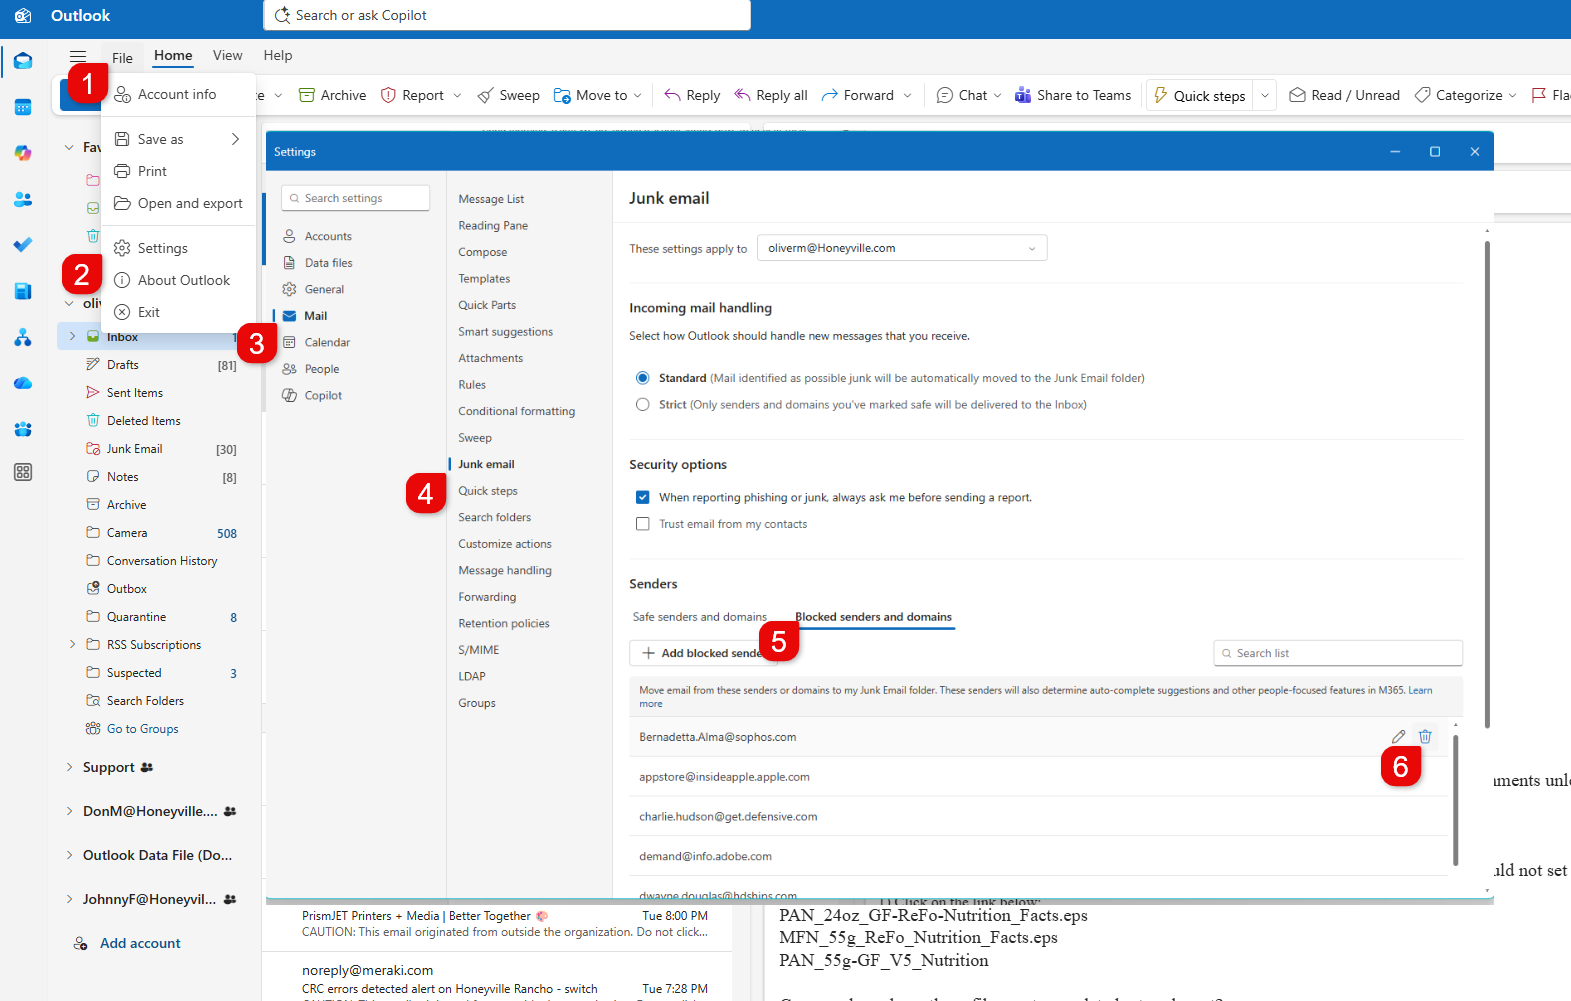Open the Rules mail settings page

(472, 385)
